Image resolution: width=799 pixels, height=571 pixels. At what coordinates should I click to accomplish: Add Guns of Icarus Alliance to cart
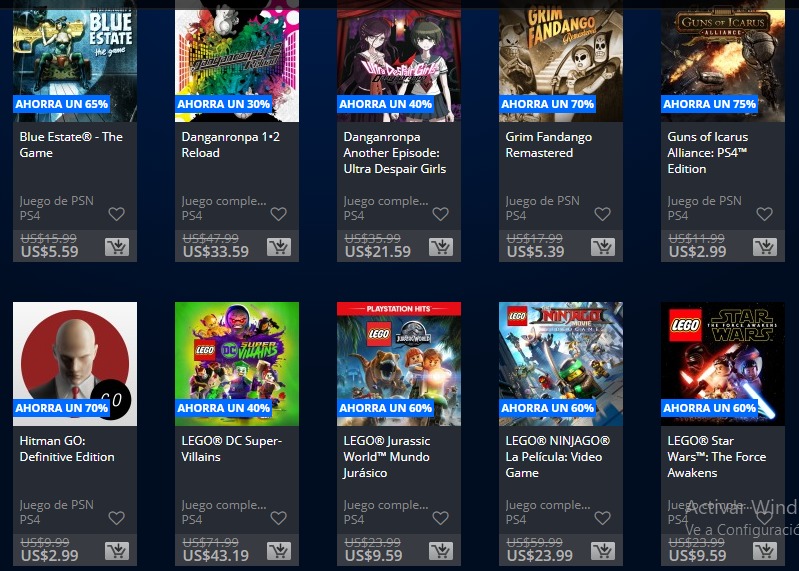(765, 247)
